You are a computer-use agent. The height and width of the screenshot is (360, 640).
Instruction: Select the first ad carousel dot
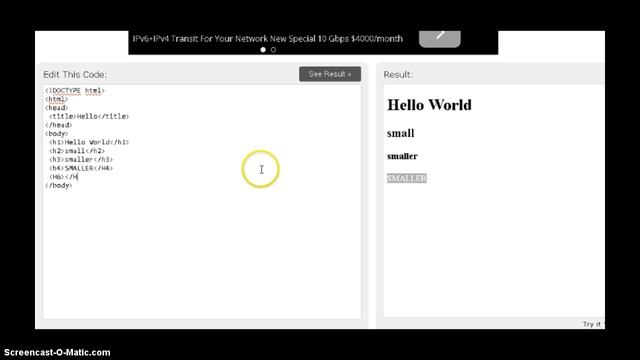263,50
